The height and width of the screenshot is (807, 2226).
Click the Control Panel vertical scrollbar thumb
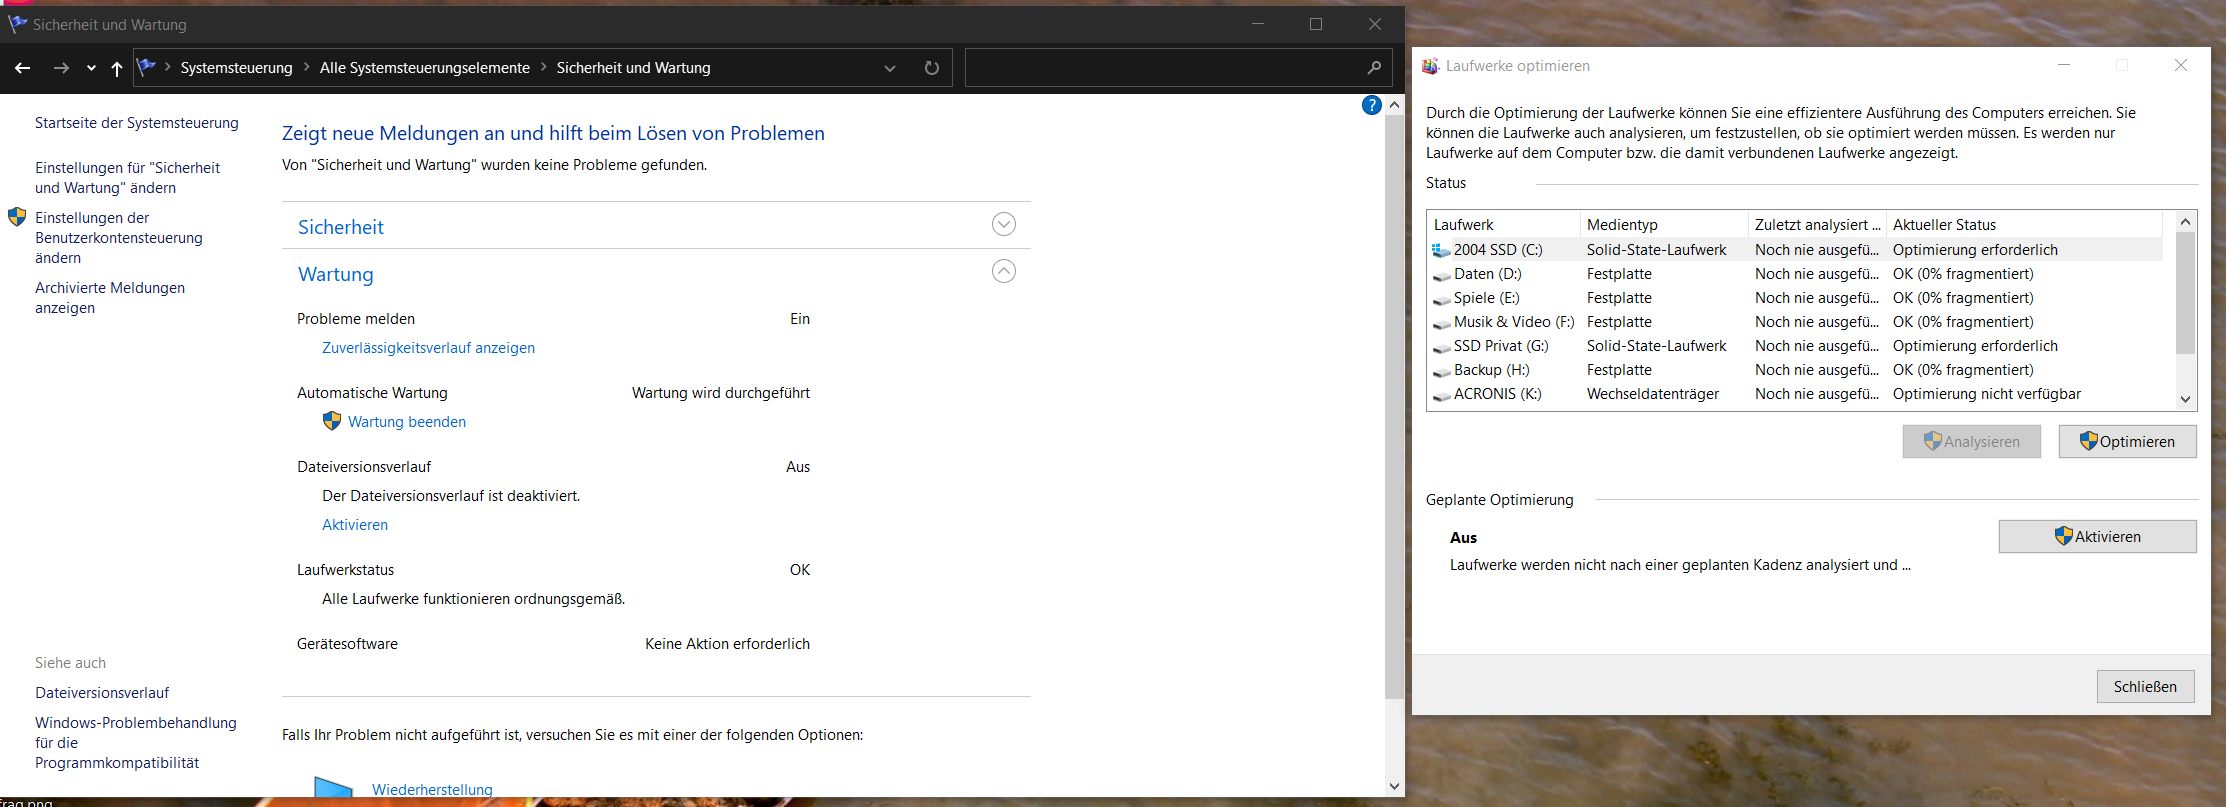pyautogui.click(x=1394, y=406)
